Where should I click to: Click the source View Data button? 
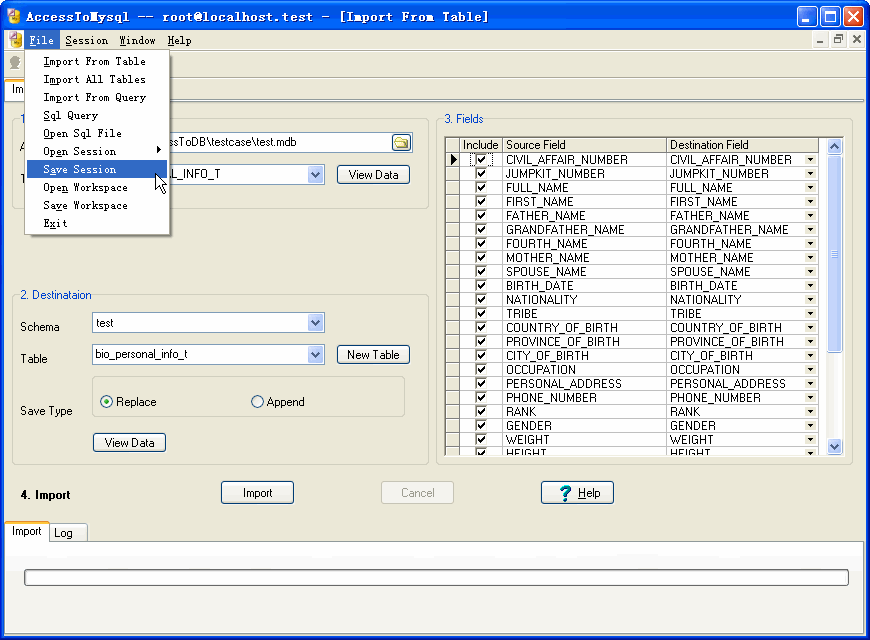click(x=373, y=175)
